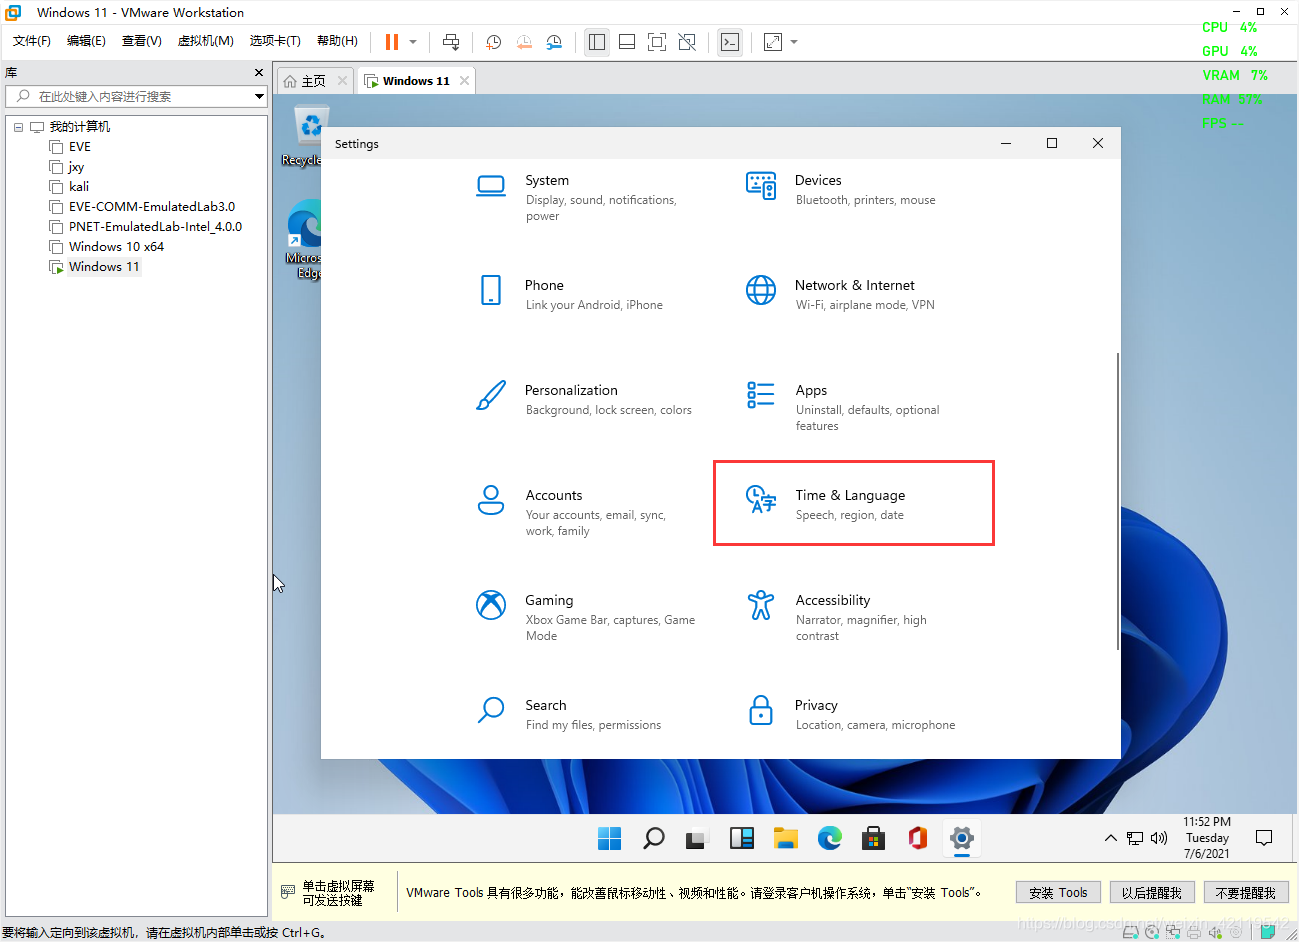The width and height of the screenshot is (1299, 942).
Task: Open Accessibility settings category
Action: 840,617
